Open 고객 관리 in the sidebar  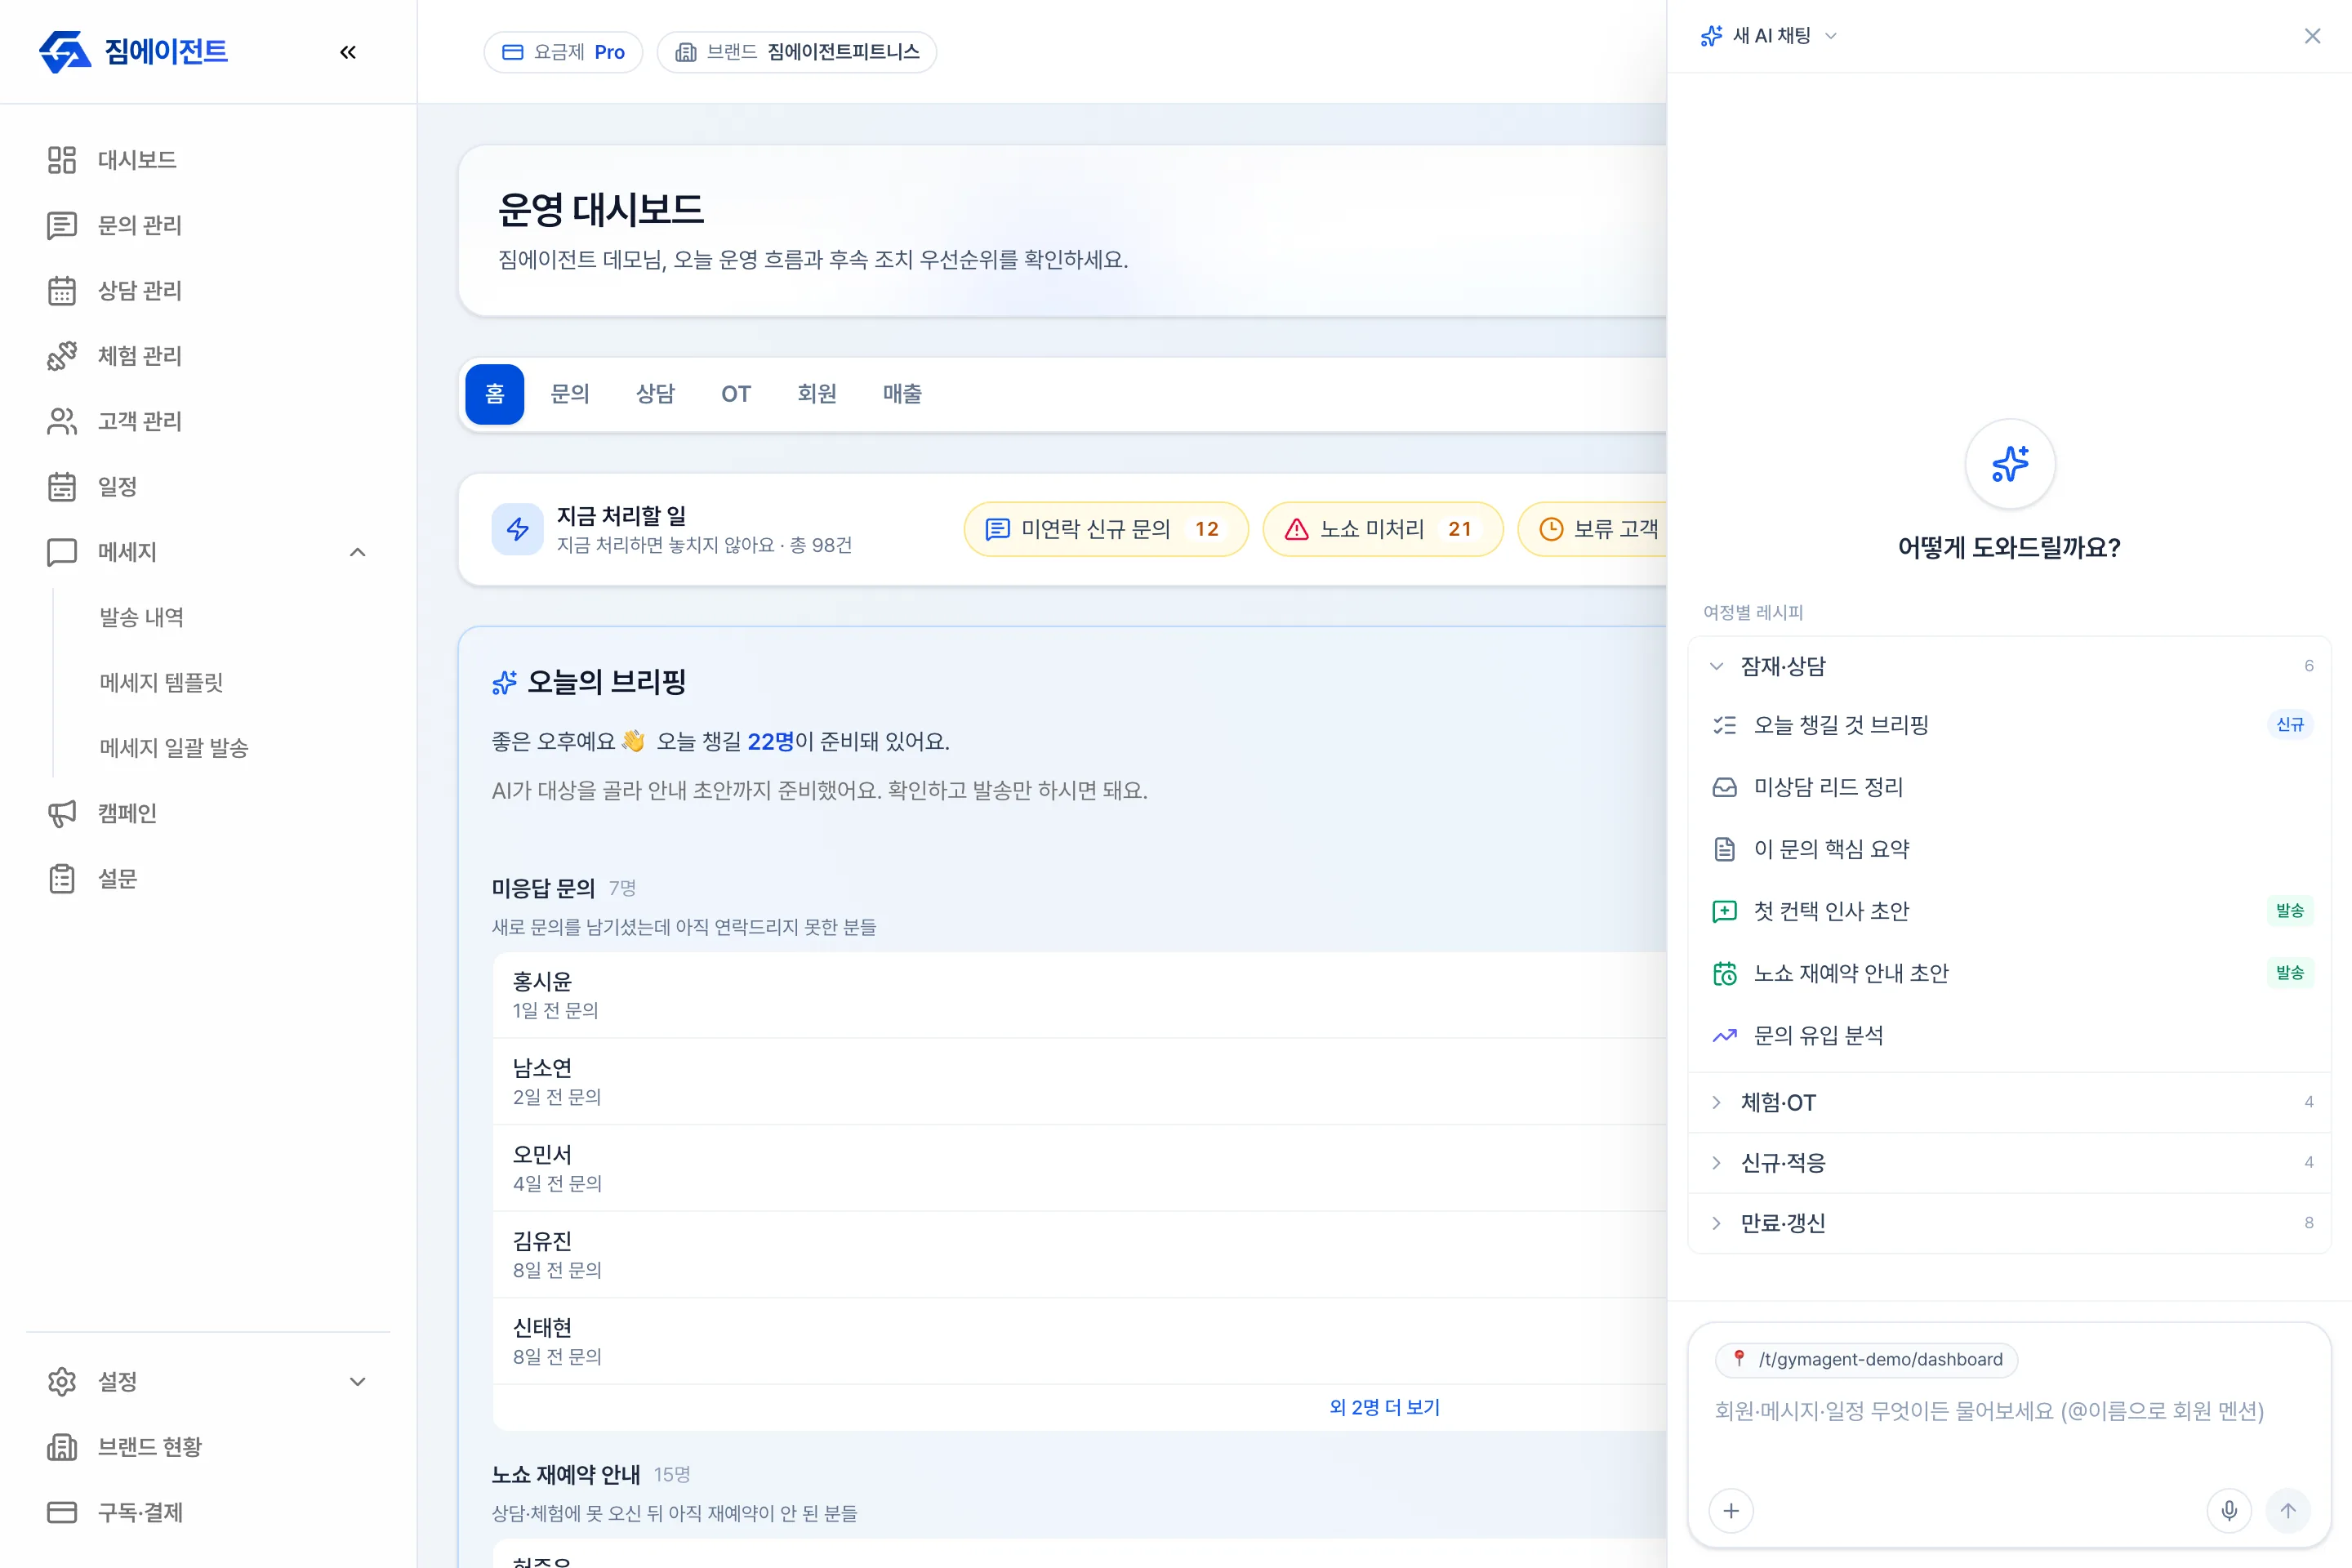coord(208,421)
